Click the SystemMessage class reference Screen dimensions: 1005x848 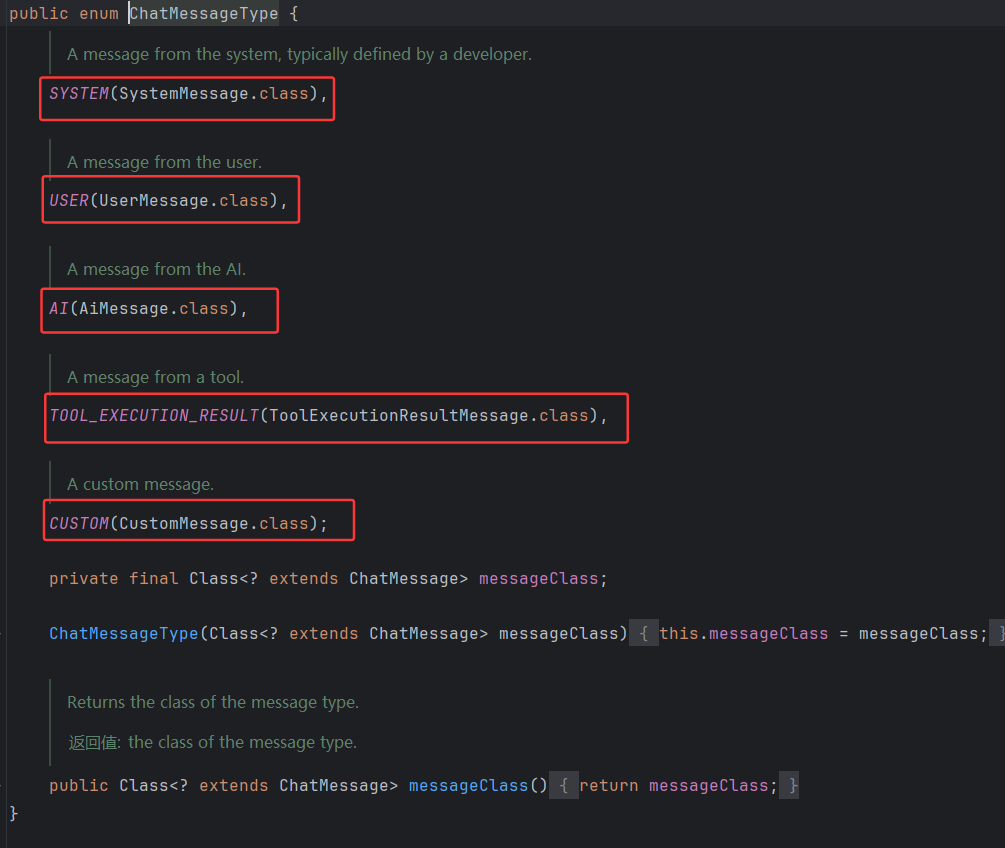(183, 93)
